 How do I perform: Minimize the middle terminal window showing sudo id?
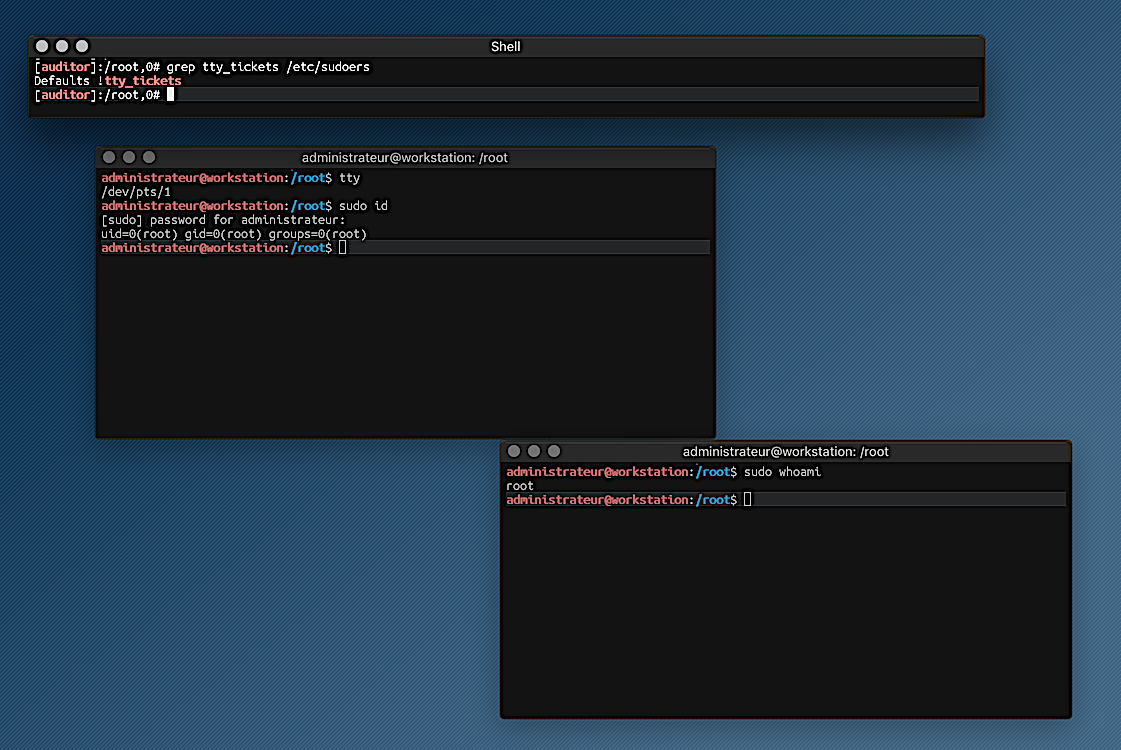(129, 157)
